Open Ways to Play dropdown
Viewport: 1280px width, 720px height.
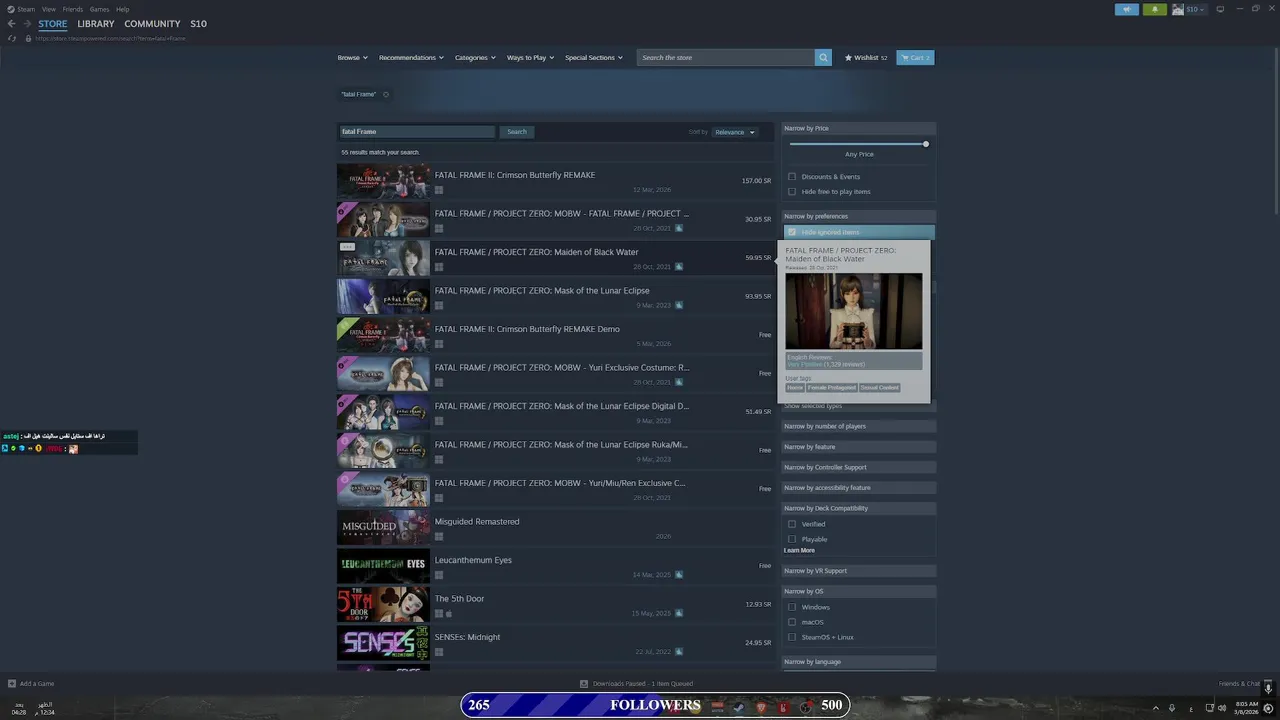[530, 58]
